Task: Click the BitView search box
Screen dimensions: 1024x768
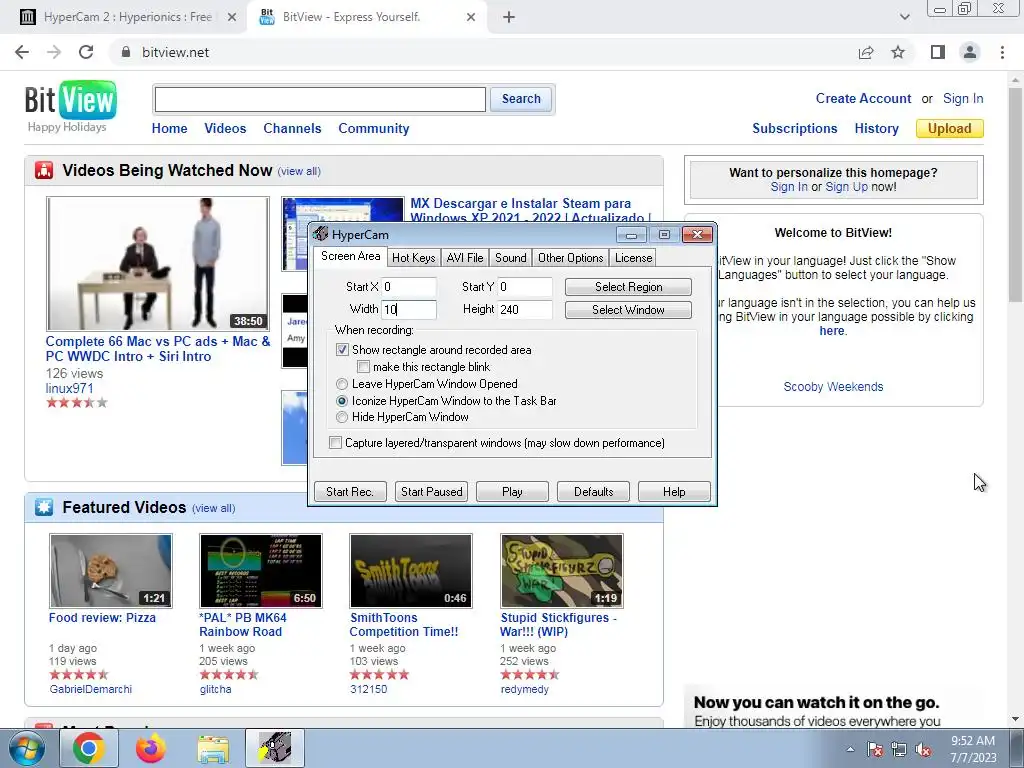Action: [x=320, y=99]
